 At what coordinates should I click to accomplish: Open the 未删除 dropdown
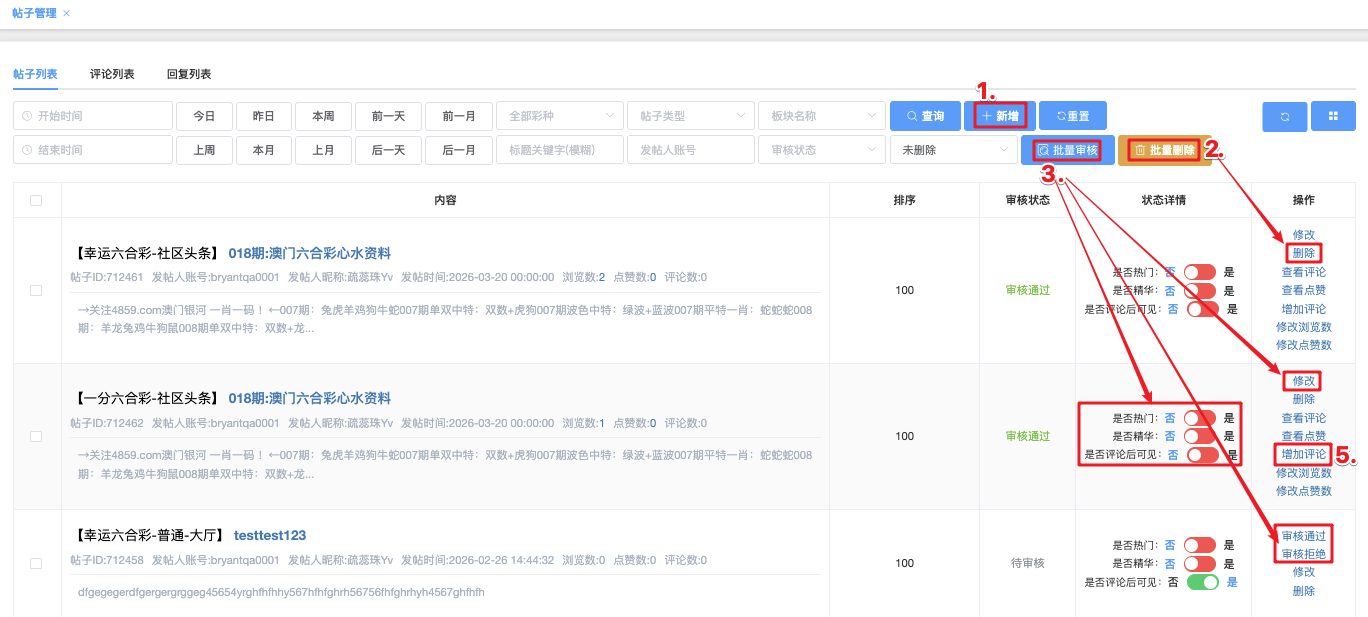952,150
